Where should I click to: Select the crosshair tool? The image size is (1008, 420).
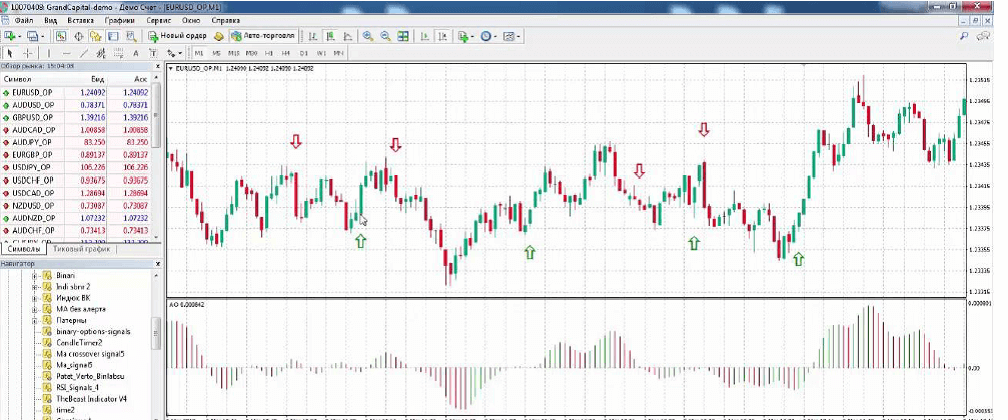pyautogui.click(x=28, y=52)
